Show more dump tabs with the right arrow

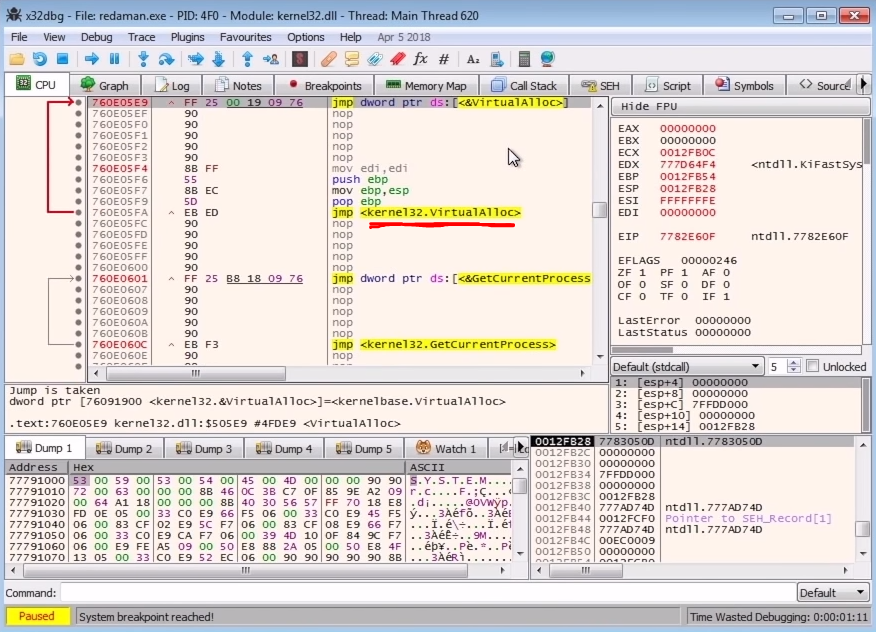click(x=520, y=446)
